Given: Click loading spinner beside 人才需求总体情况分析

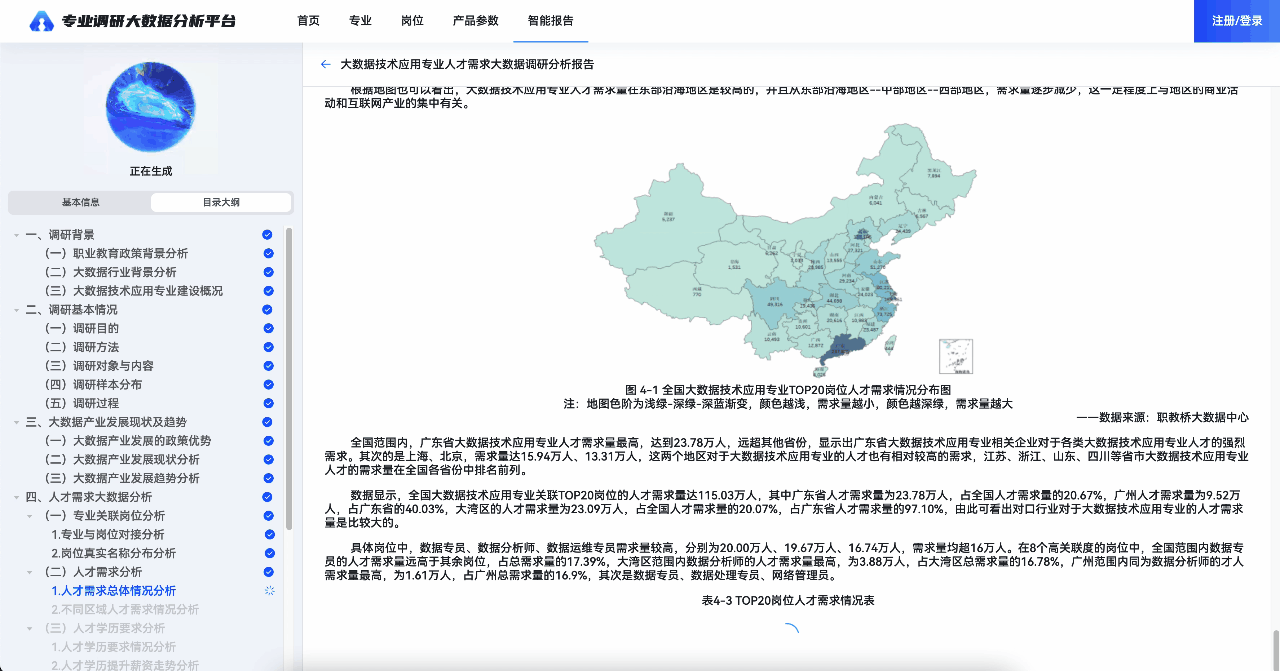Looking at the screenshot, I should (268, 591).
